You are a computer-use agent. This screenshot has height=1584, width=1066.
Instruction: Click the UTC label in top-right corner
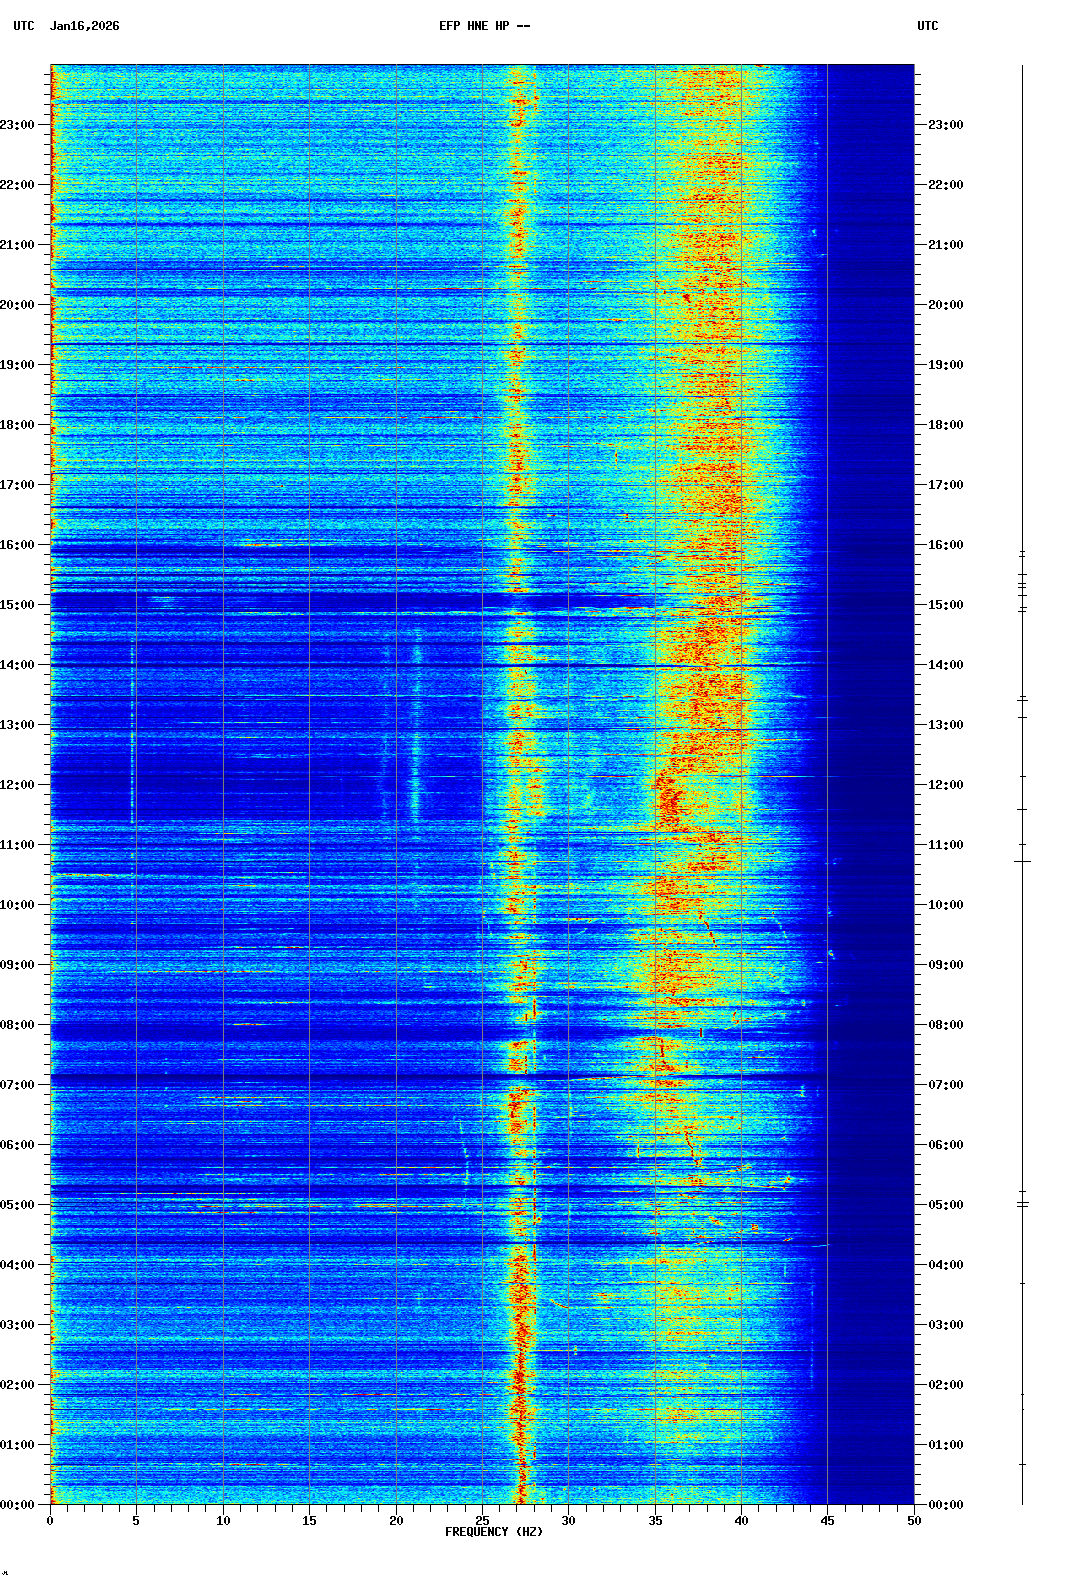coord(927,26)
